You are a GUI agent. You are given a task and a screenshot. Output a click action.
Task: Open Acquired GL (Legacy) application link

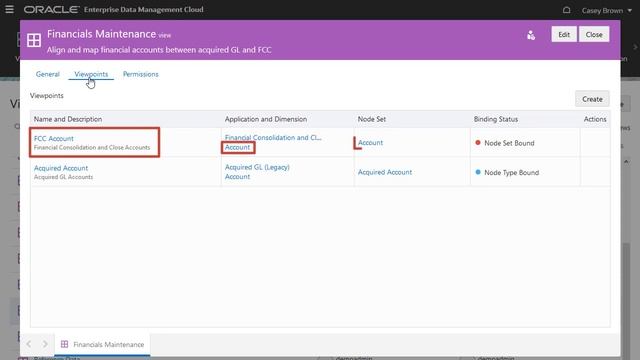point(257,167)
